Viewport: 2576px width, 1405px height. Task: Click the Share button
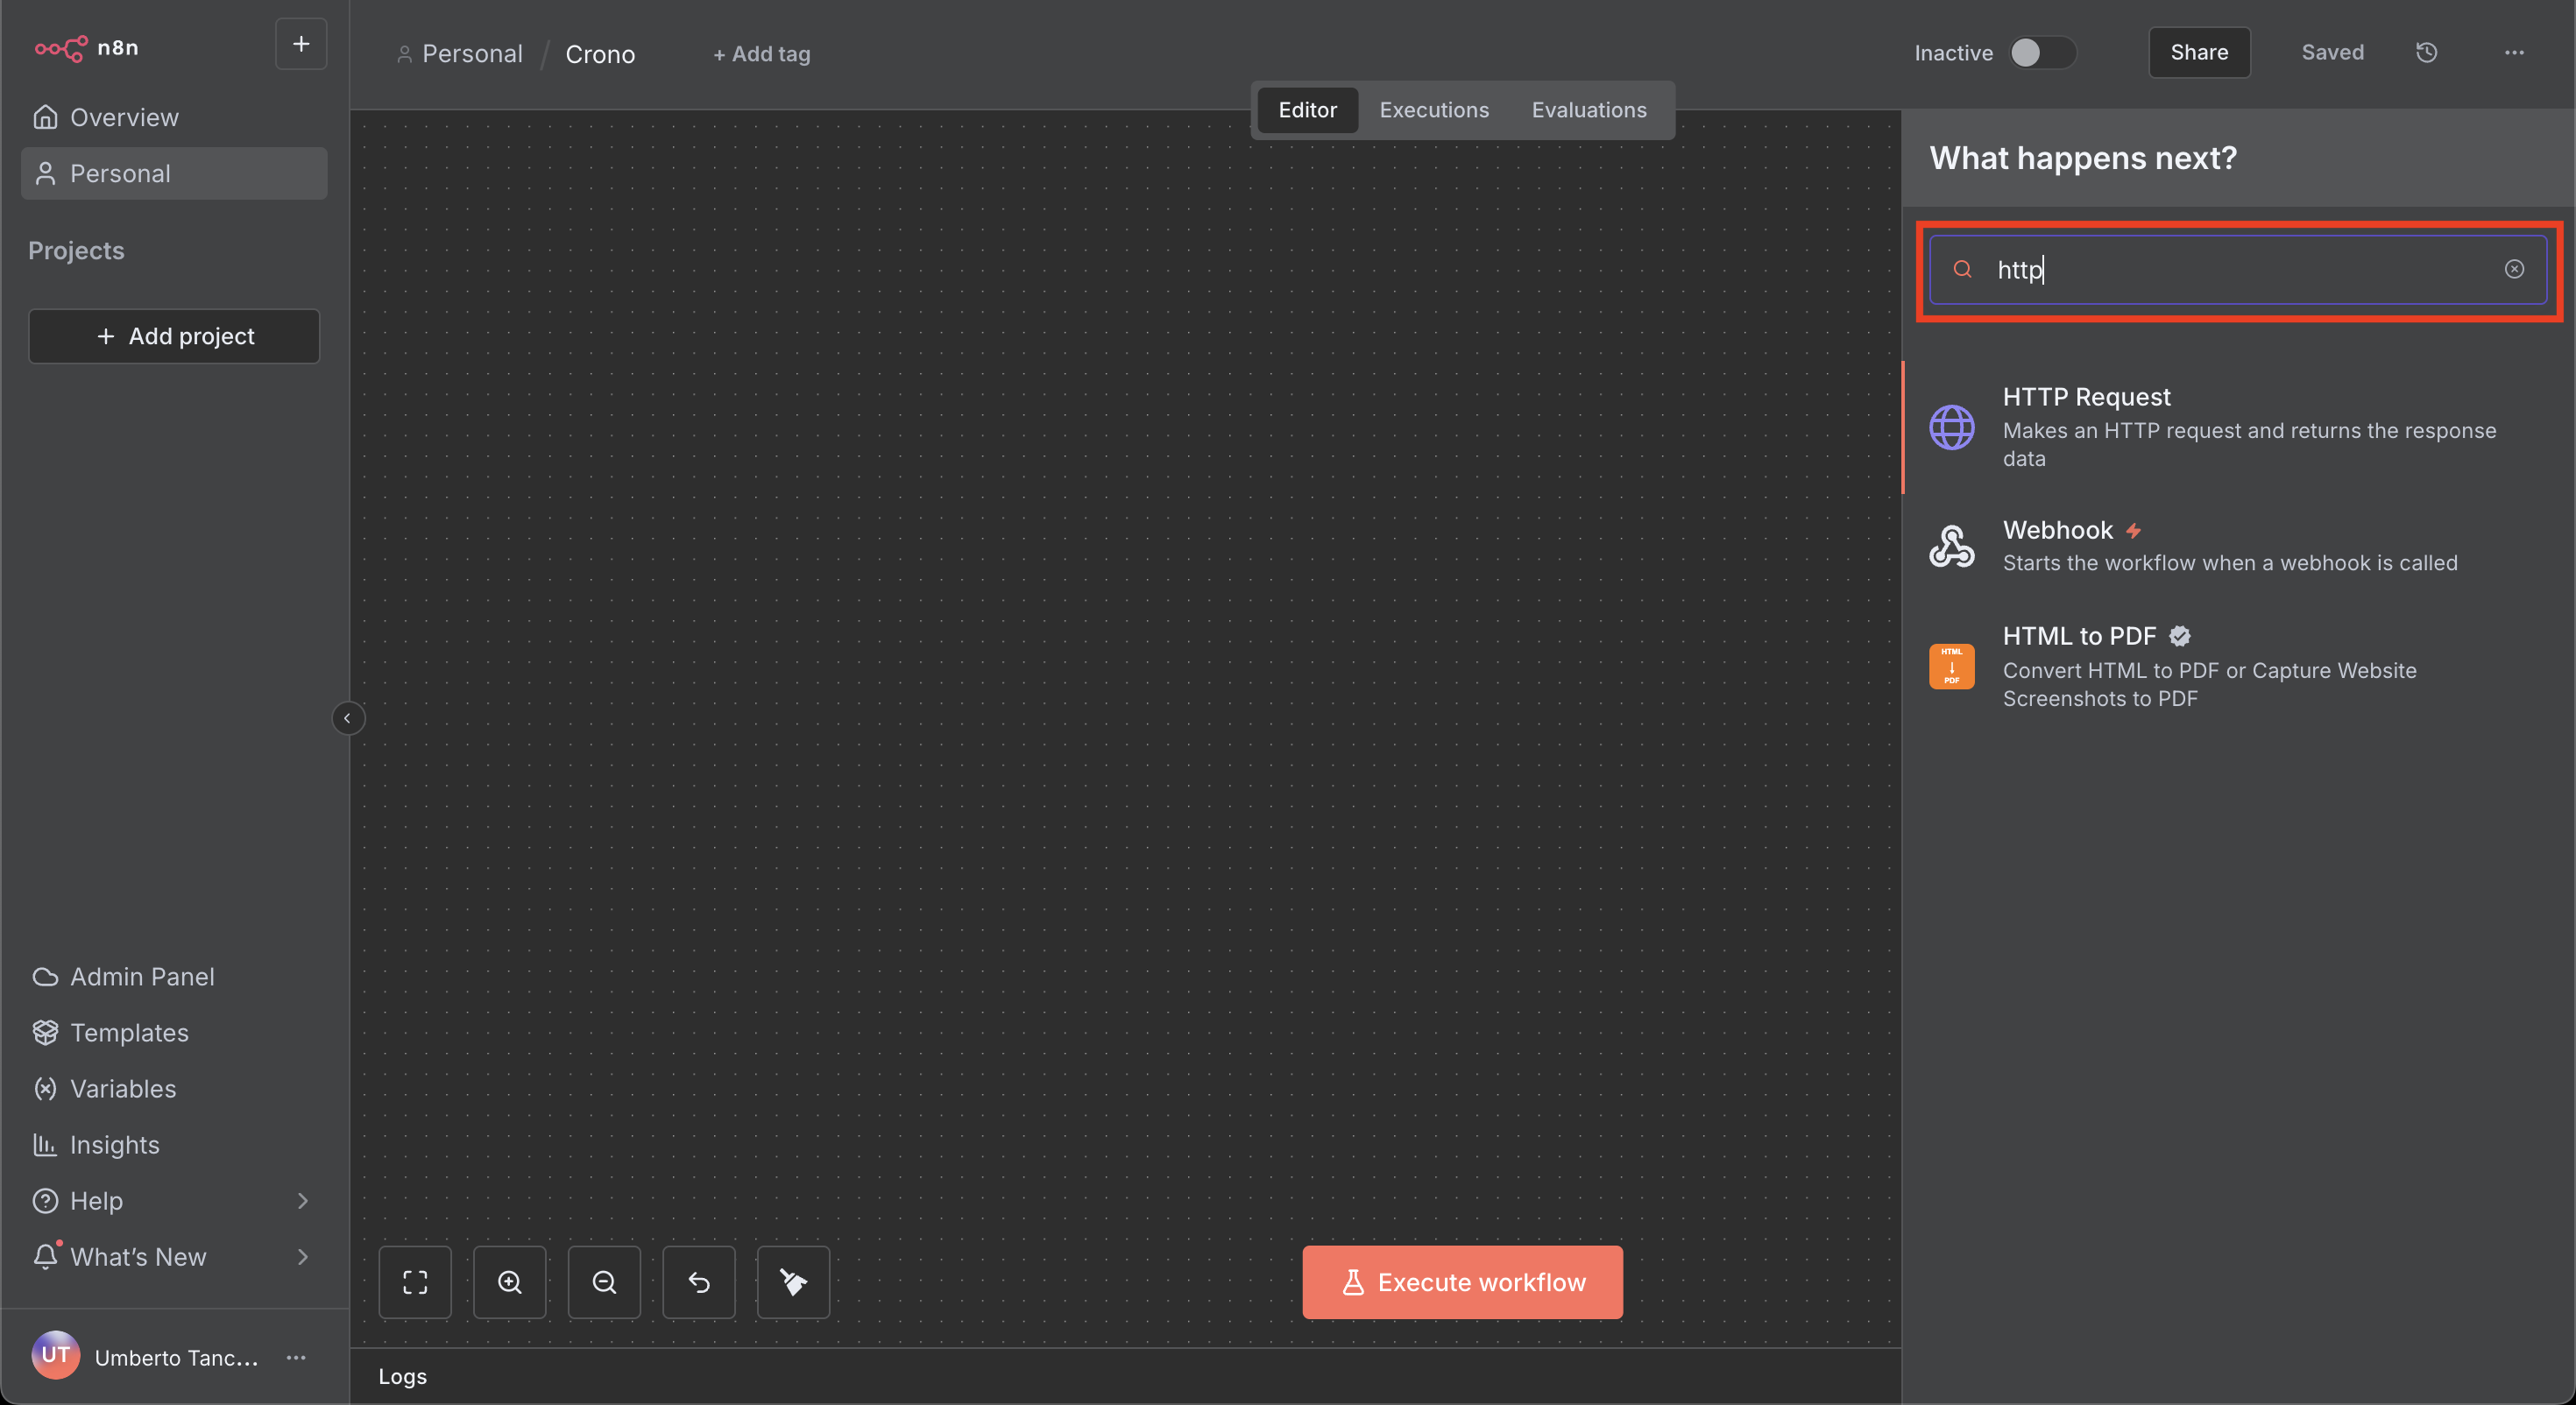point(2199,52)
